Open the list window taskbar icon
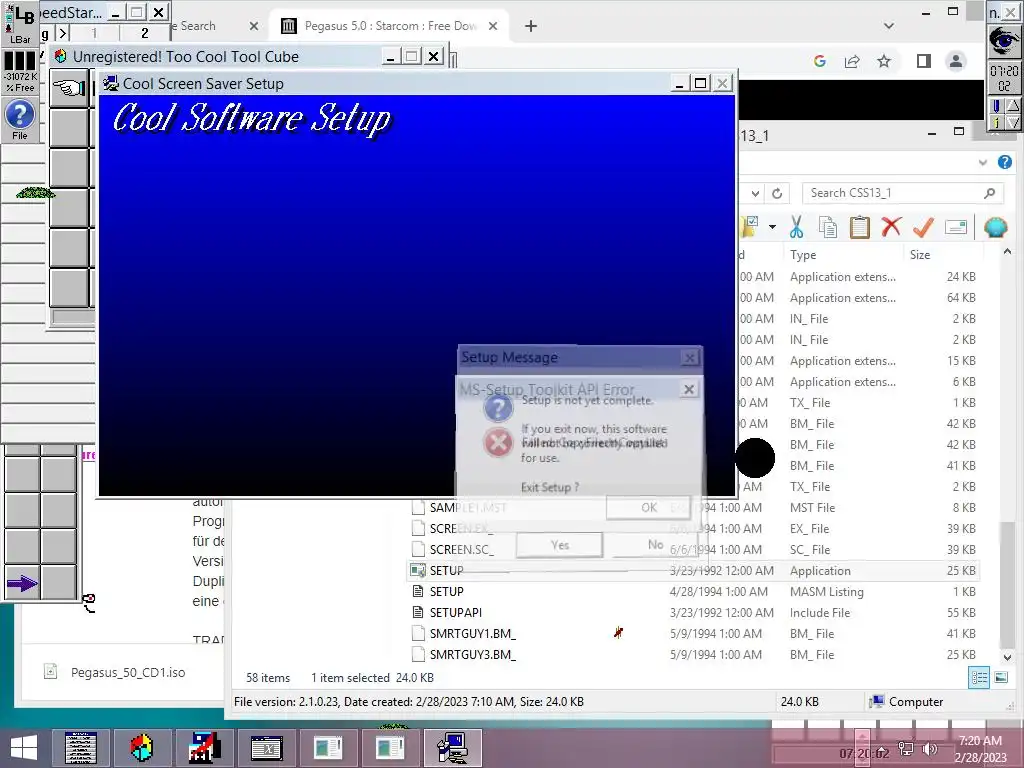Viewport: 1024px width, 768px height. [81, 748]
